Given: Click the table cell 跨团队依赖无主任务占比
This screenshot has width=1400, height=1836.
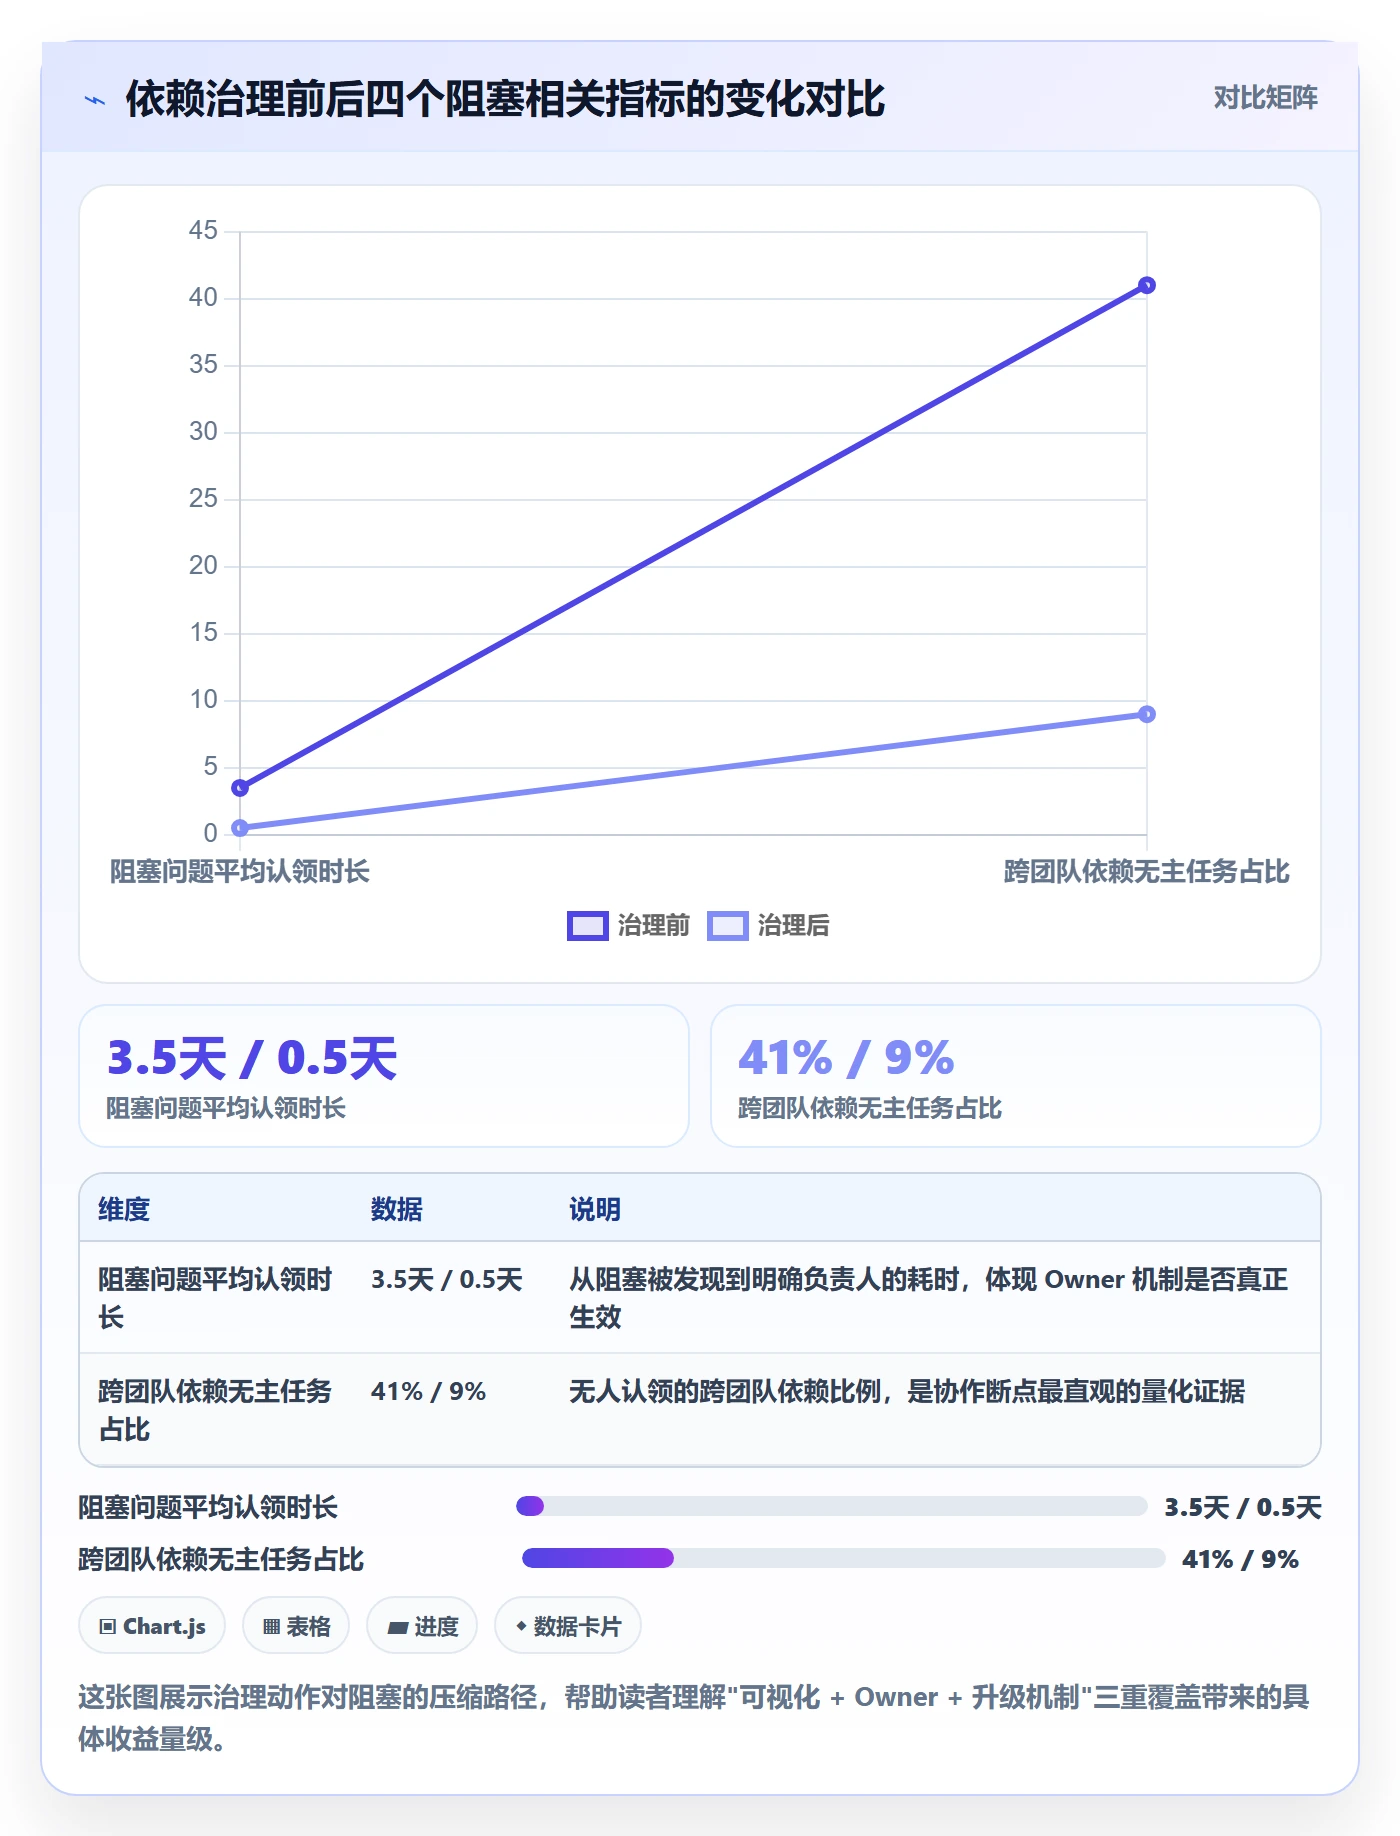Looking at the screenshot, I should 215,1410.
